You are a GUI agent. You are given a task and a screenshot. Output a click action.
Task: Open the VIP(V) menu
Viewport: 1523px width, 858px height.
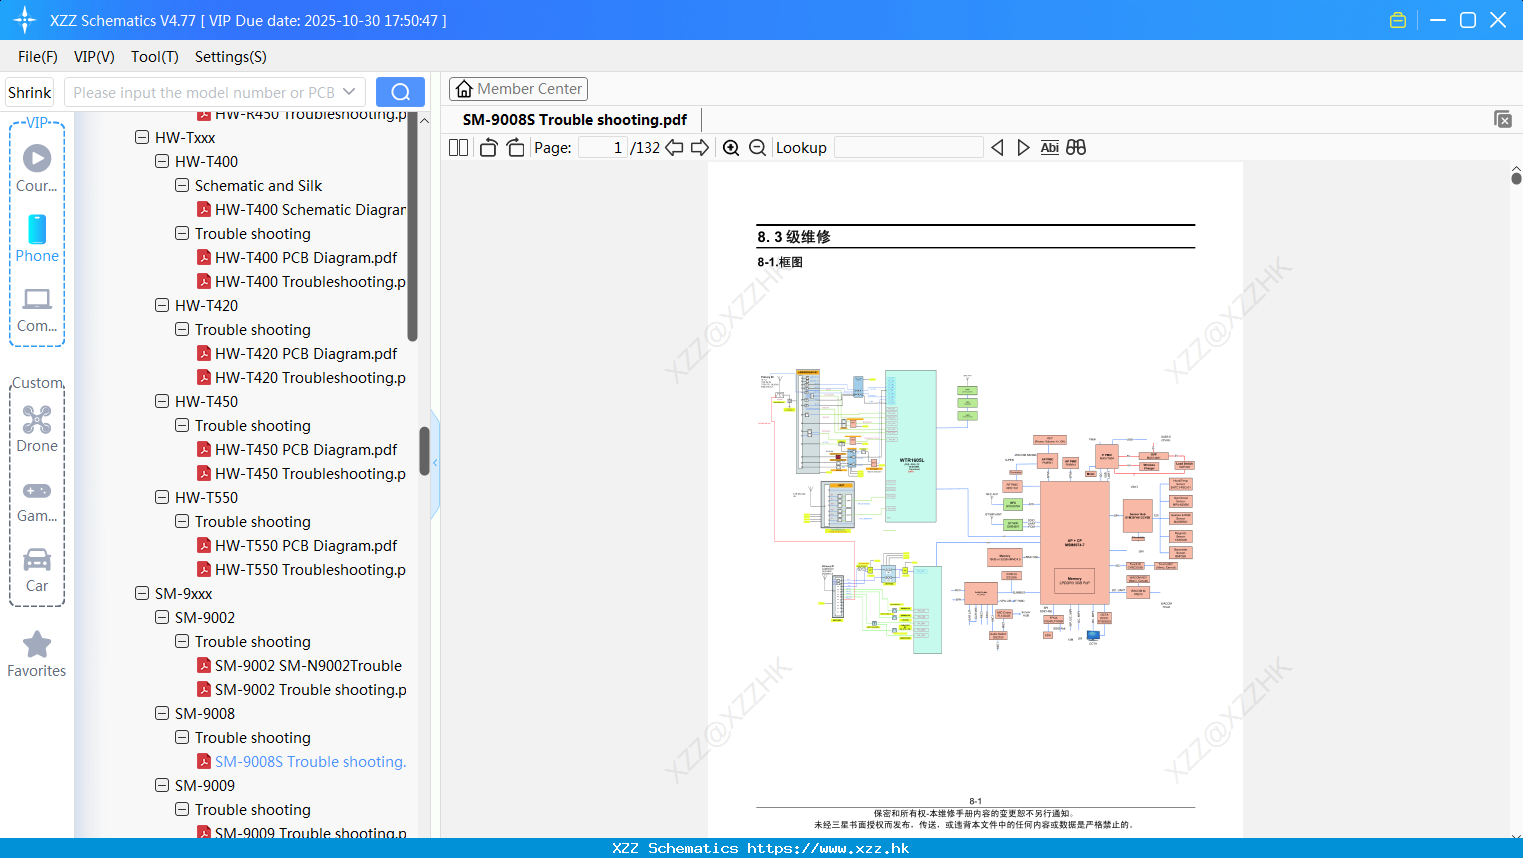click(x=94, y=57)
